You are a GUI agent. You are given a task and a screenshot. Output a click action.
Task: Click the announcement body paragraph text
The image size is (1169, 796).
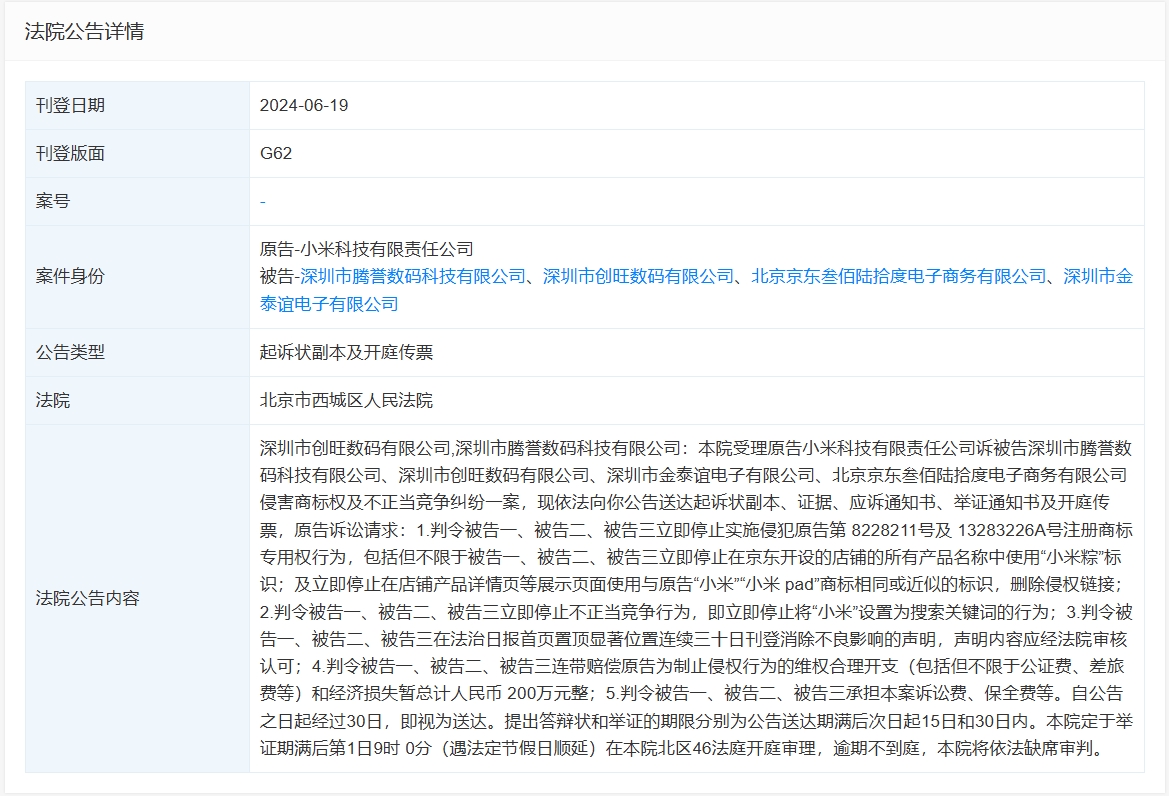coord(696,598)
